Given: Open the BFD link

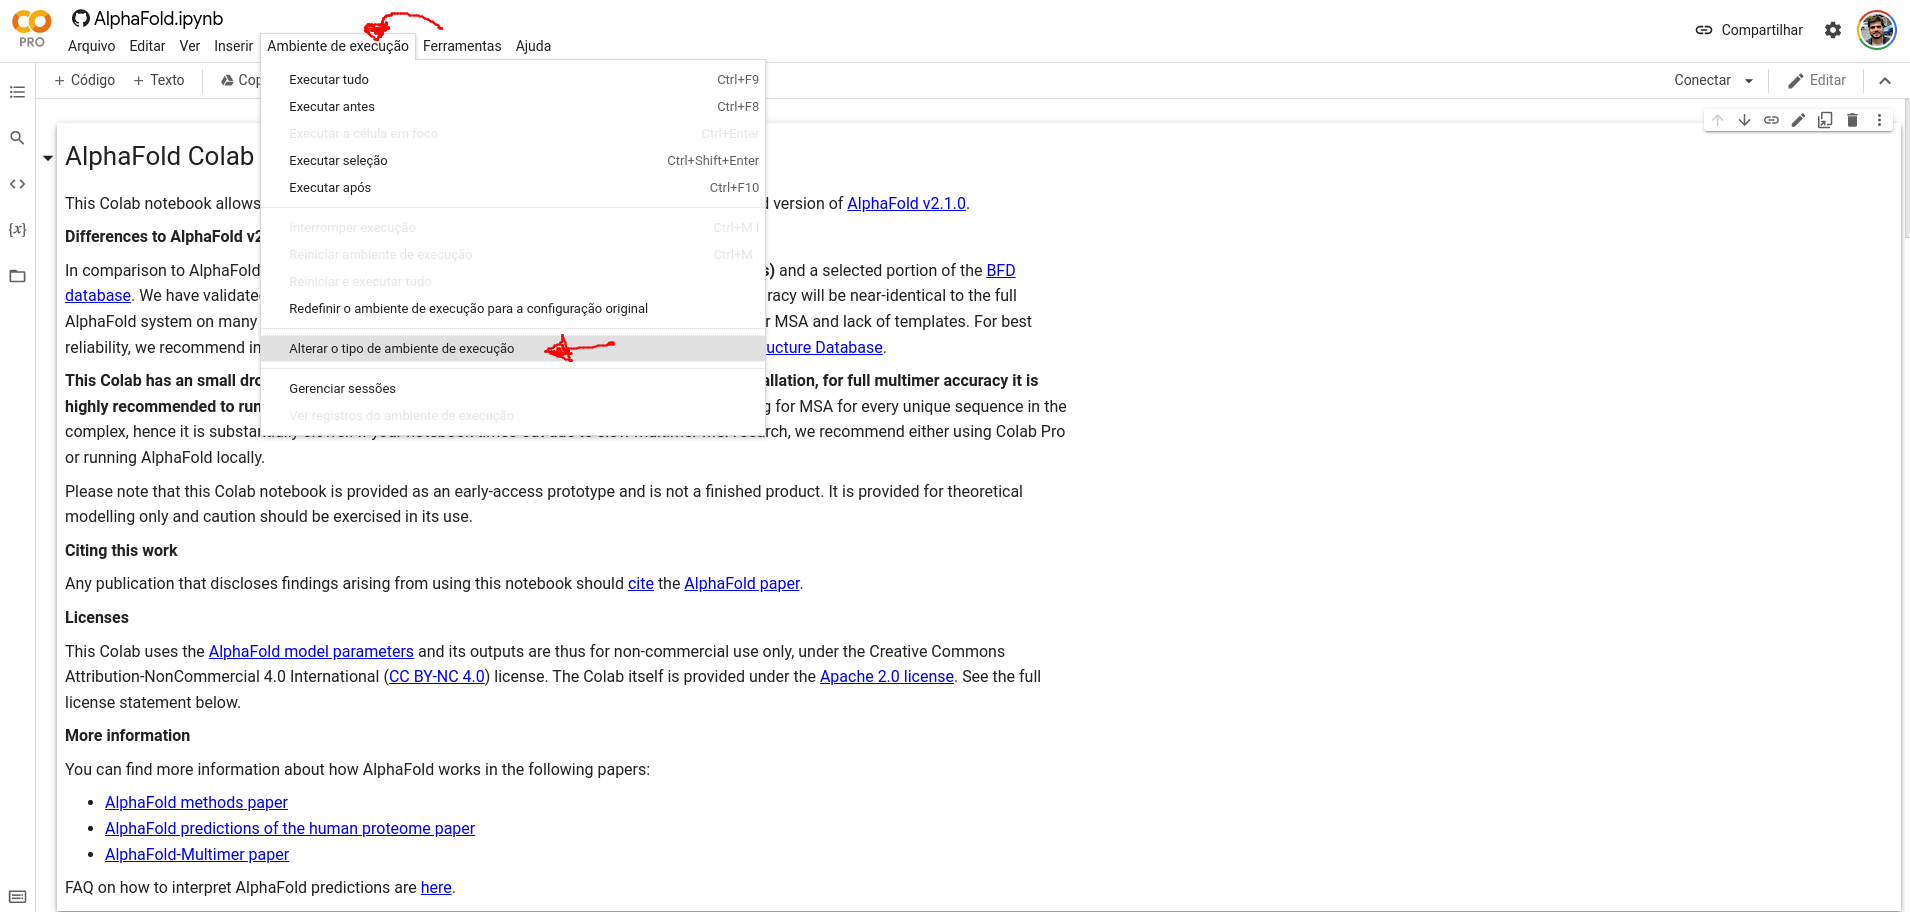Looking at the screenshot, I should (x=1000, y=271).
